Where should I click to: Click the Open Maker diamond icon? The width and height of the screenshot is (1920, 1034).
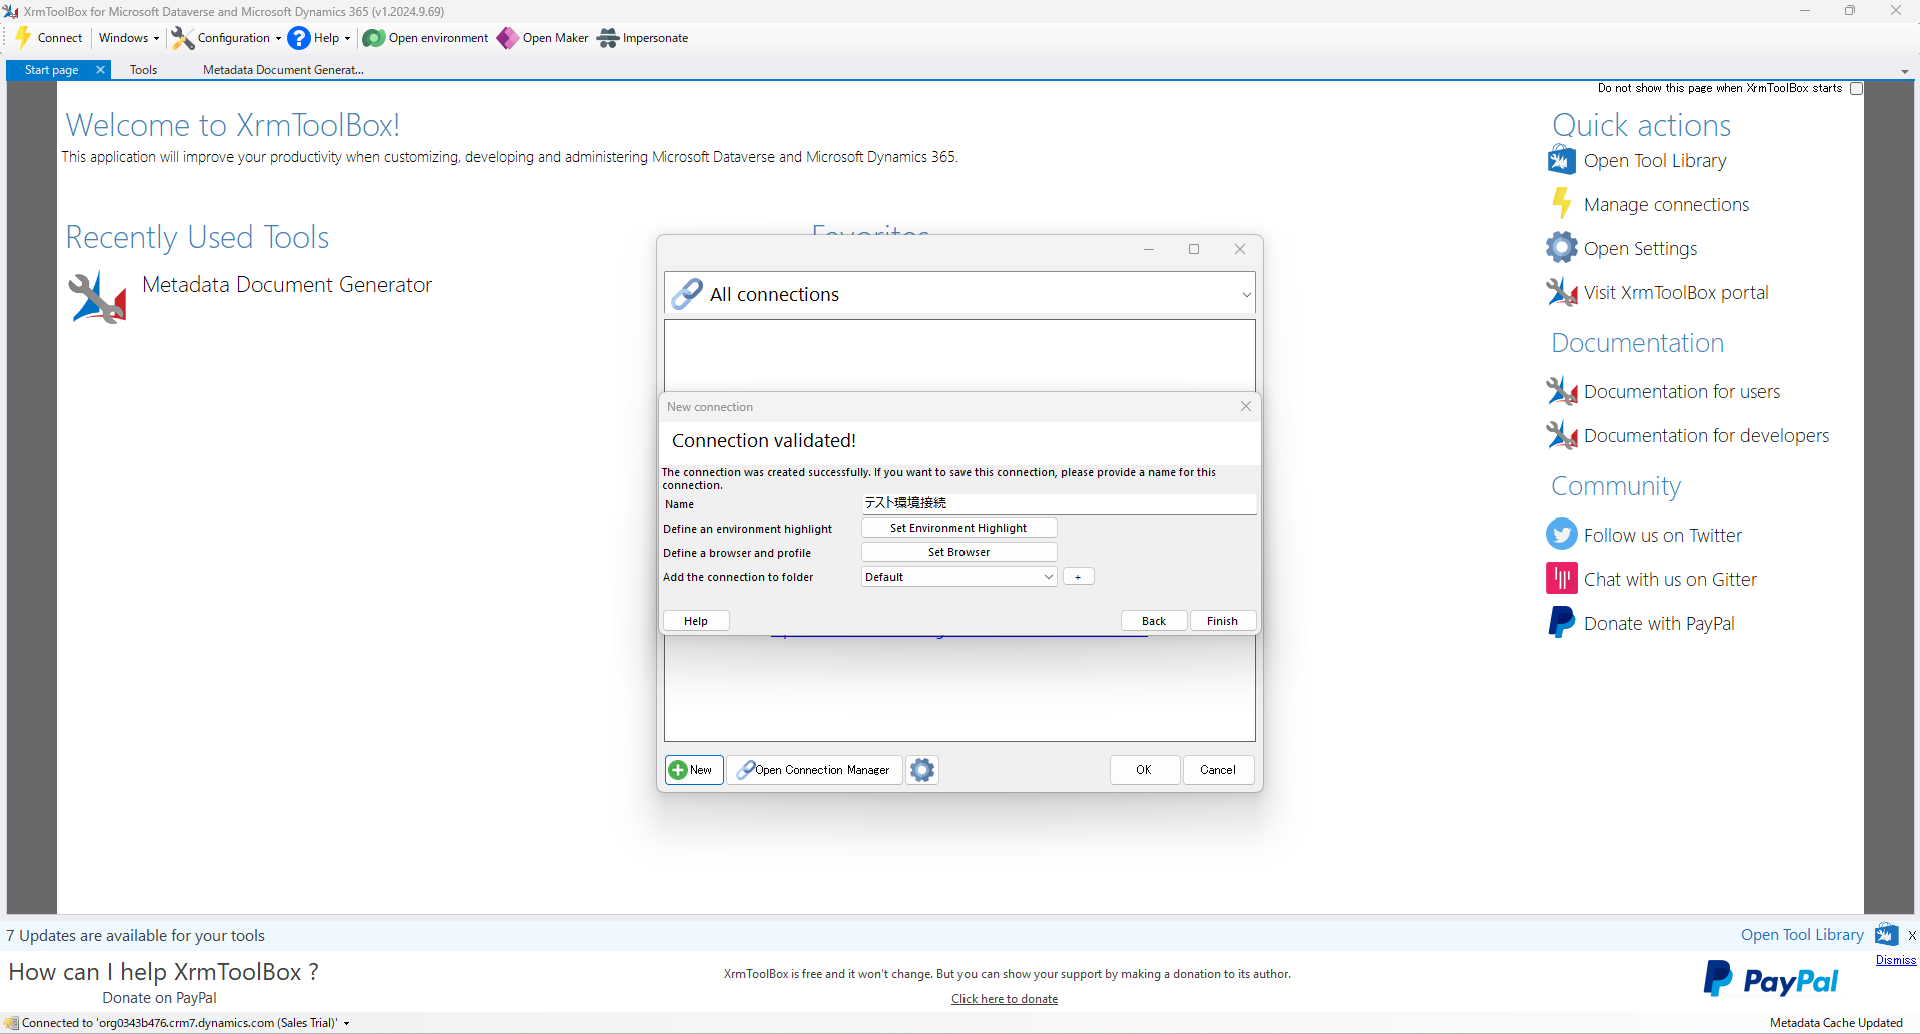click(508, 38)
